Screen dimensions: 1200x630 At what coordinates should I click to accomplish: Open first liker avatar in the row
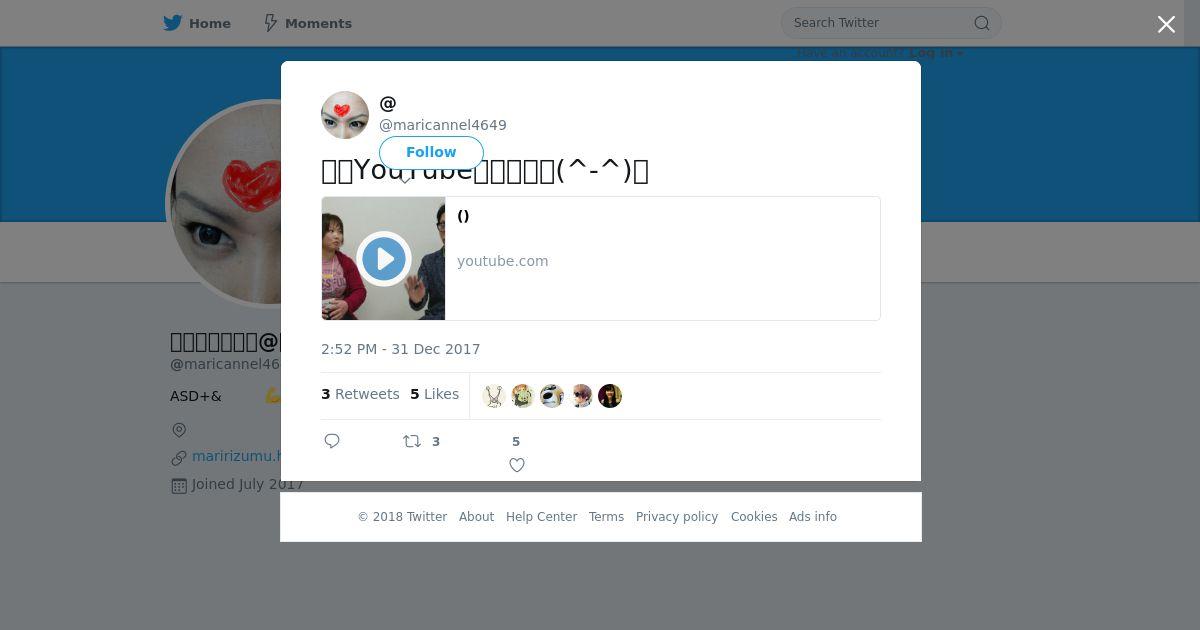pos(494,396)
